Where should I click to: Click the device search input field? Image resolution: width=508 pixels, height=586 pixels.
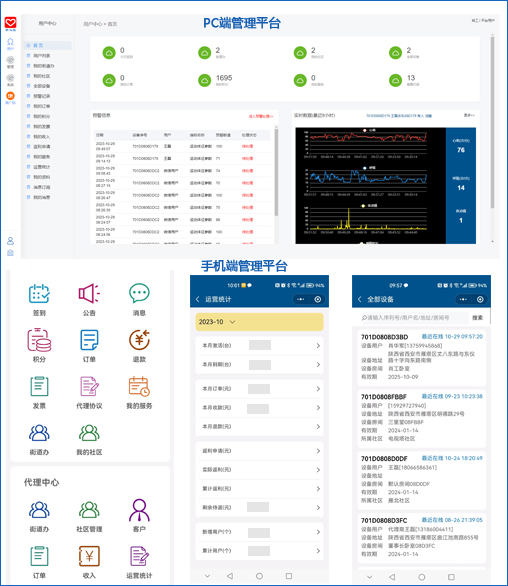point(413,318)
